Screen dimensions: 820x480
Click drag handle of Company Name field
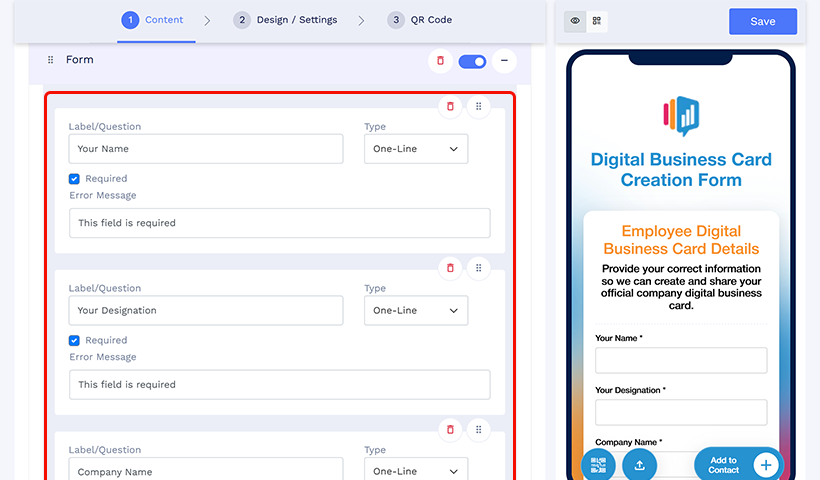[x=479, y=429]
